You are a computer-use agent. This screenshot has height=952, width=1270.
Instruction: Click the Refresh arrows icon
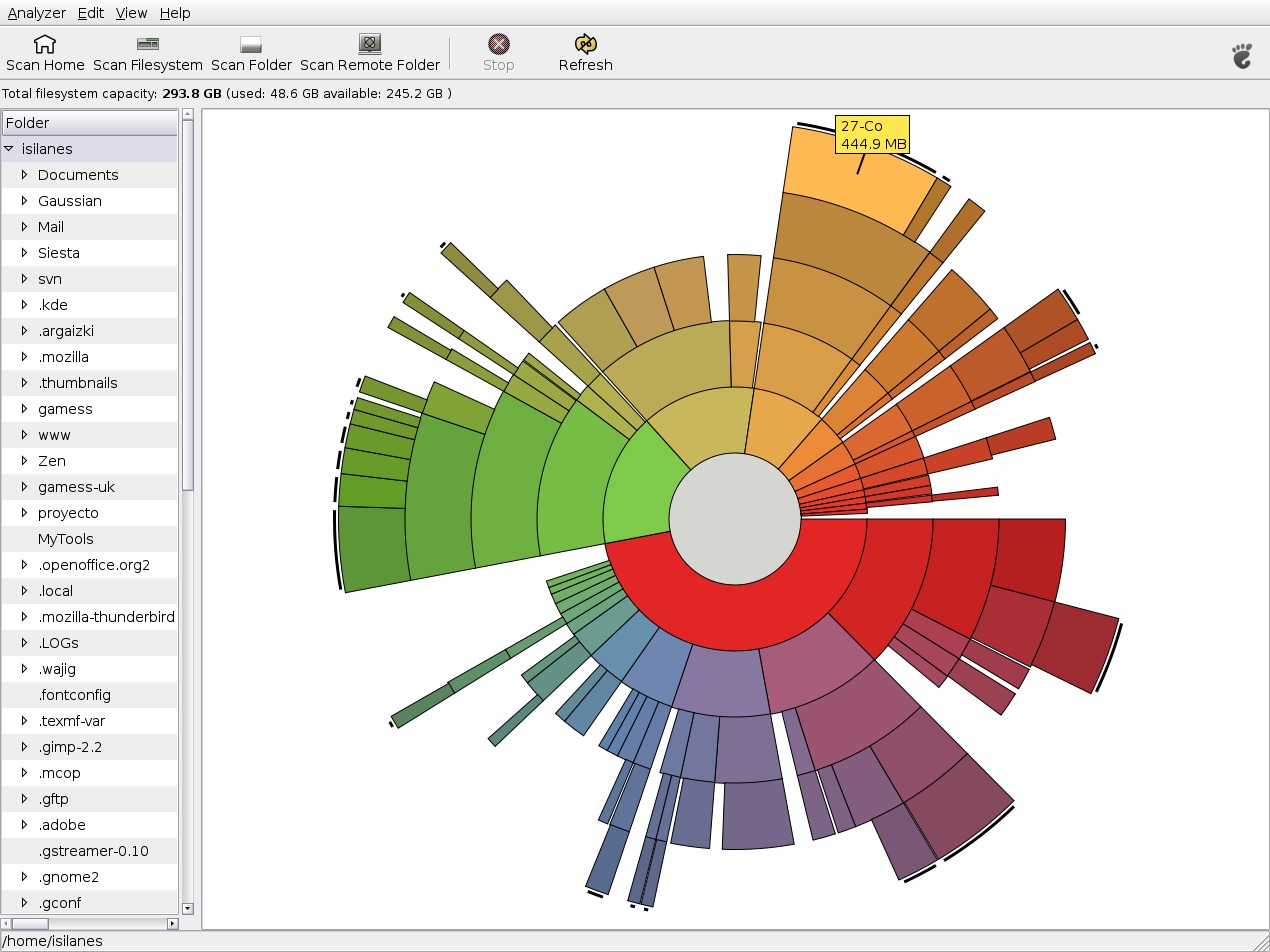[x=585, y=44]
